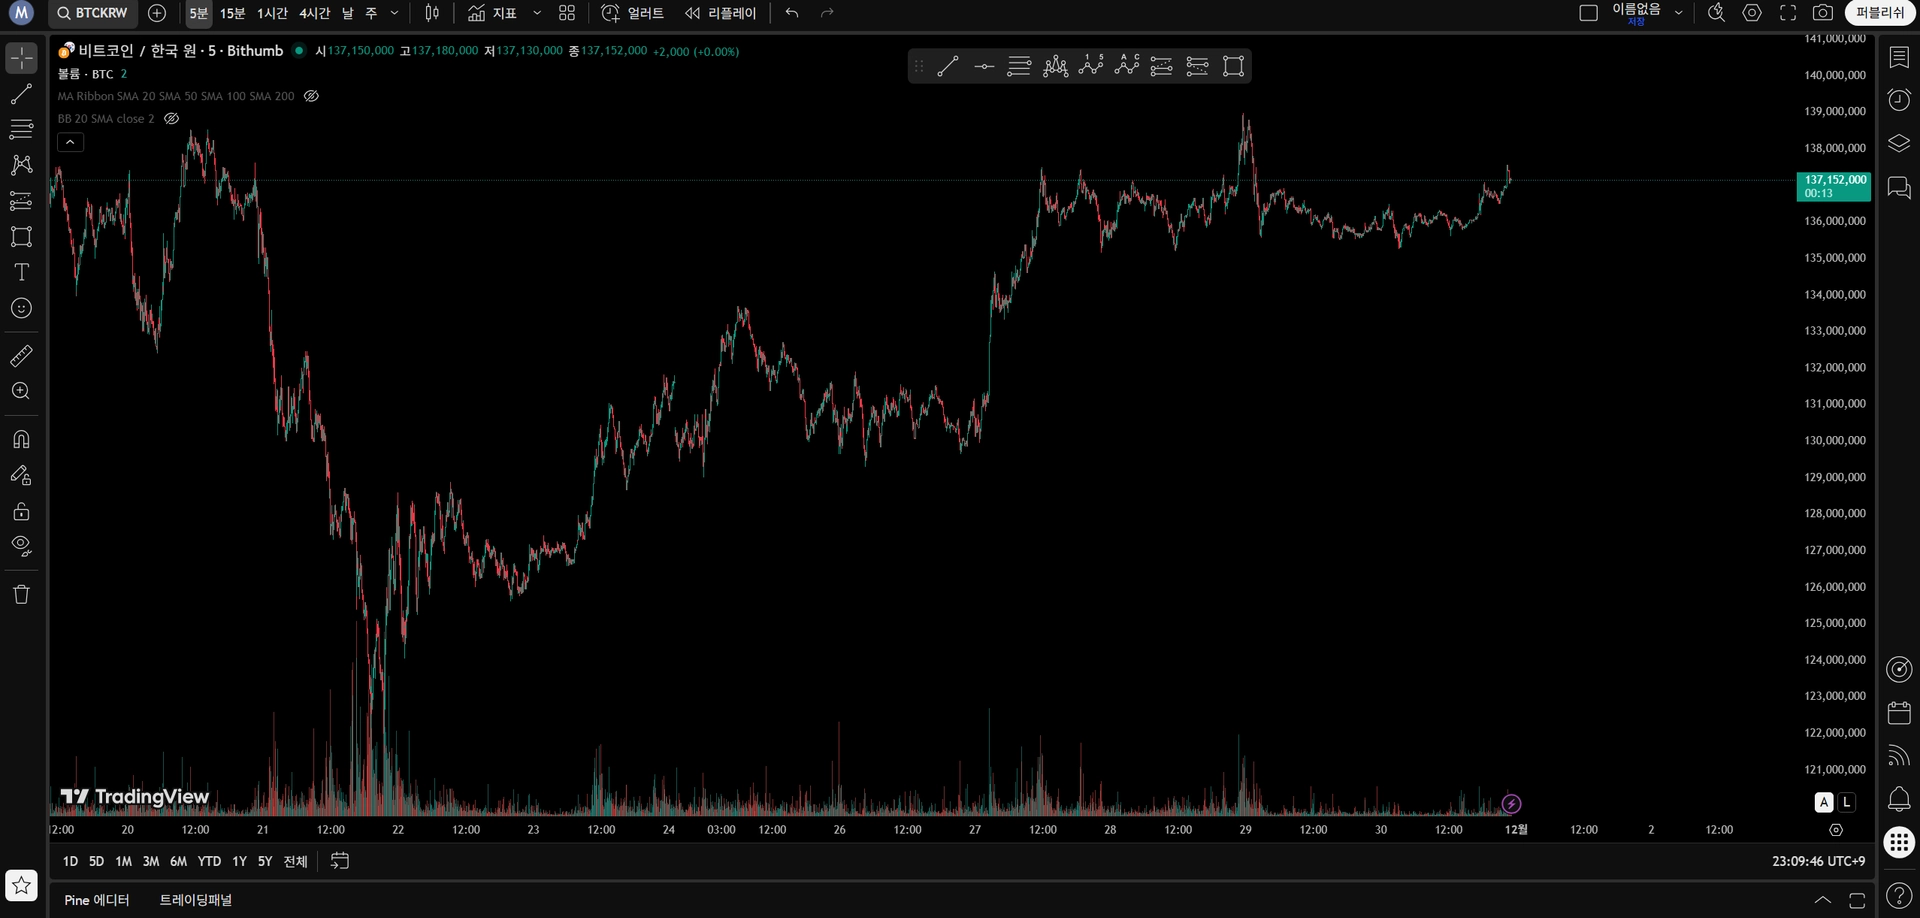Open the help center question mark
Image resolution: width=1920 pixels, height=918 pixels.
tap(1899, 896)
